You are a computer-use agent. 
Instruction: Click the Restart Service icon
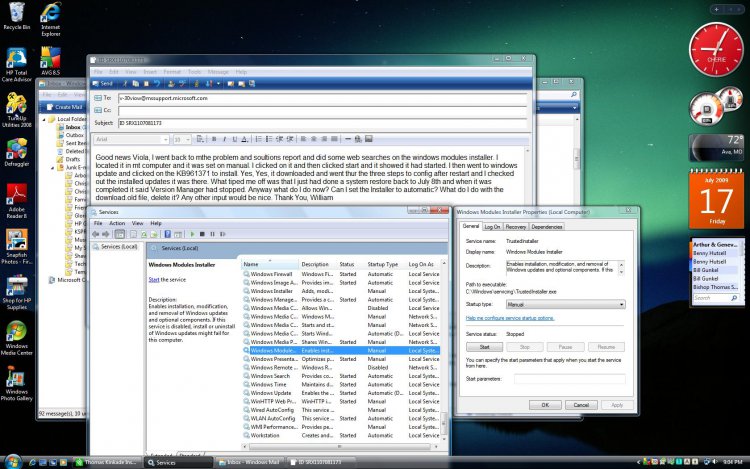pos(222,234)
